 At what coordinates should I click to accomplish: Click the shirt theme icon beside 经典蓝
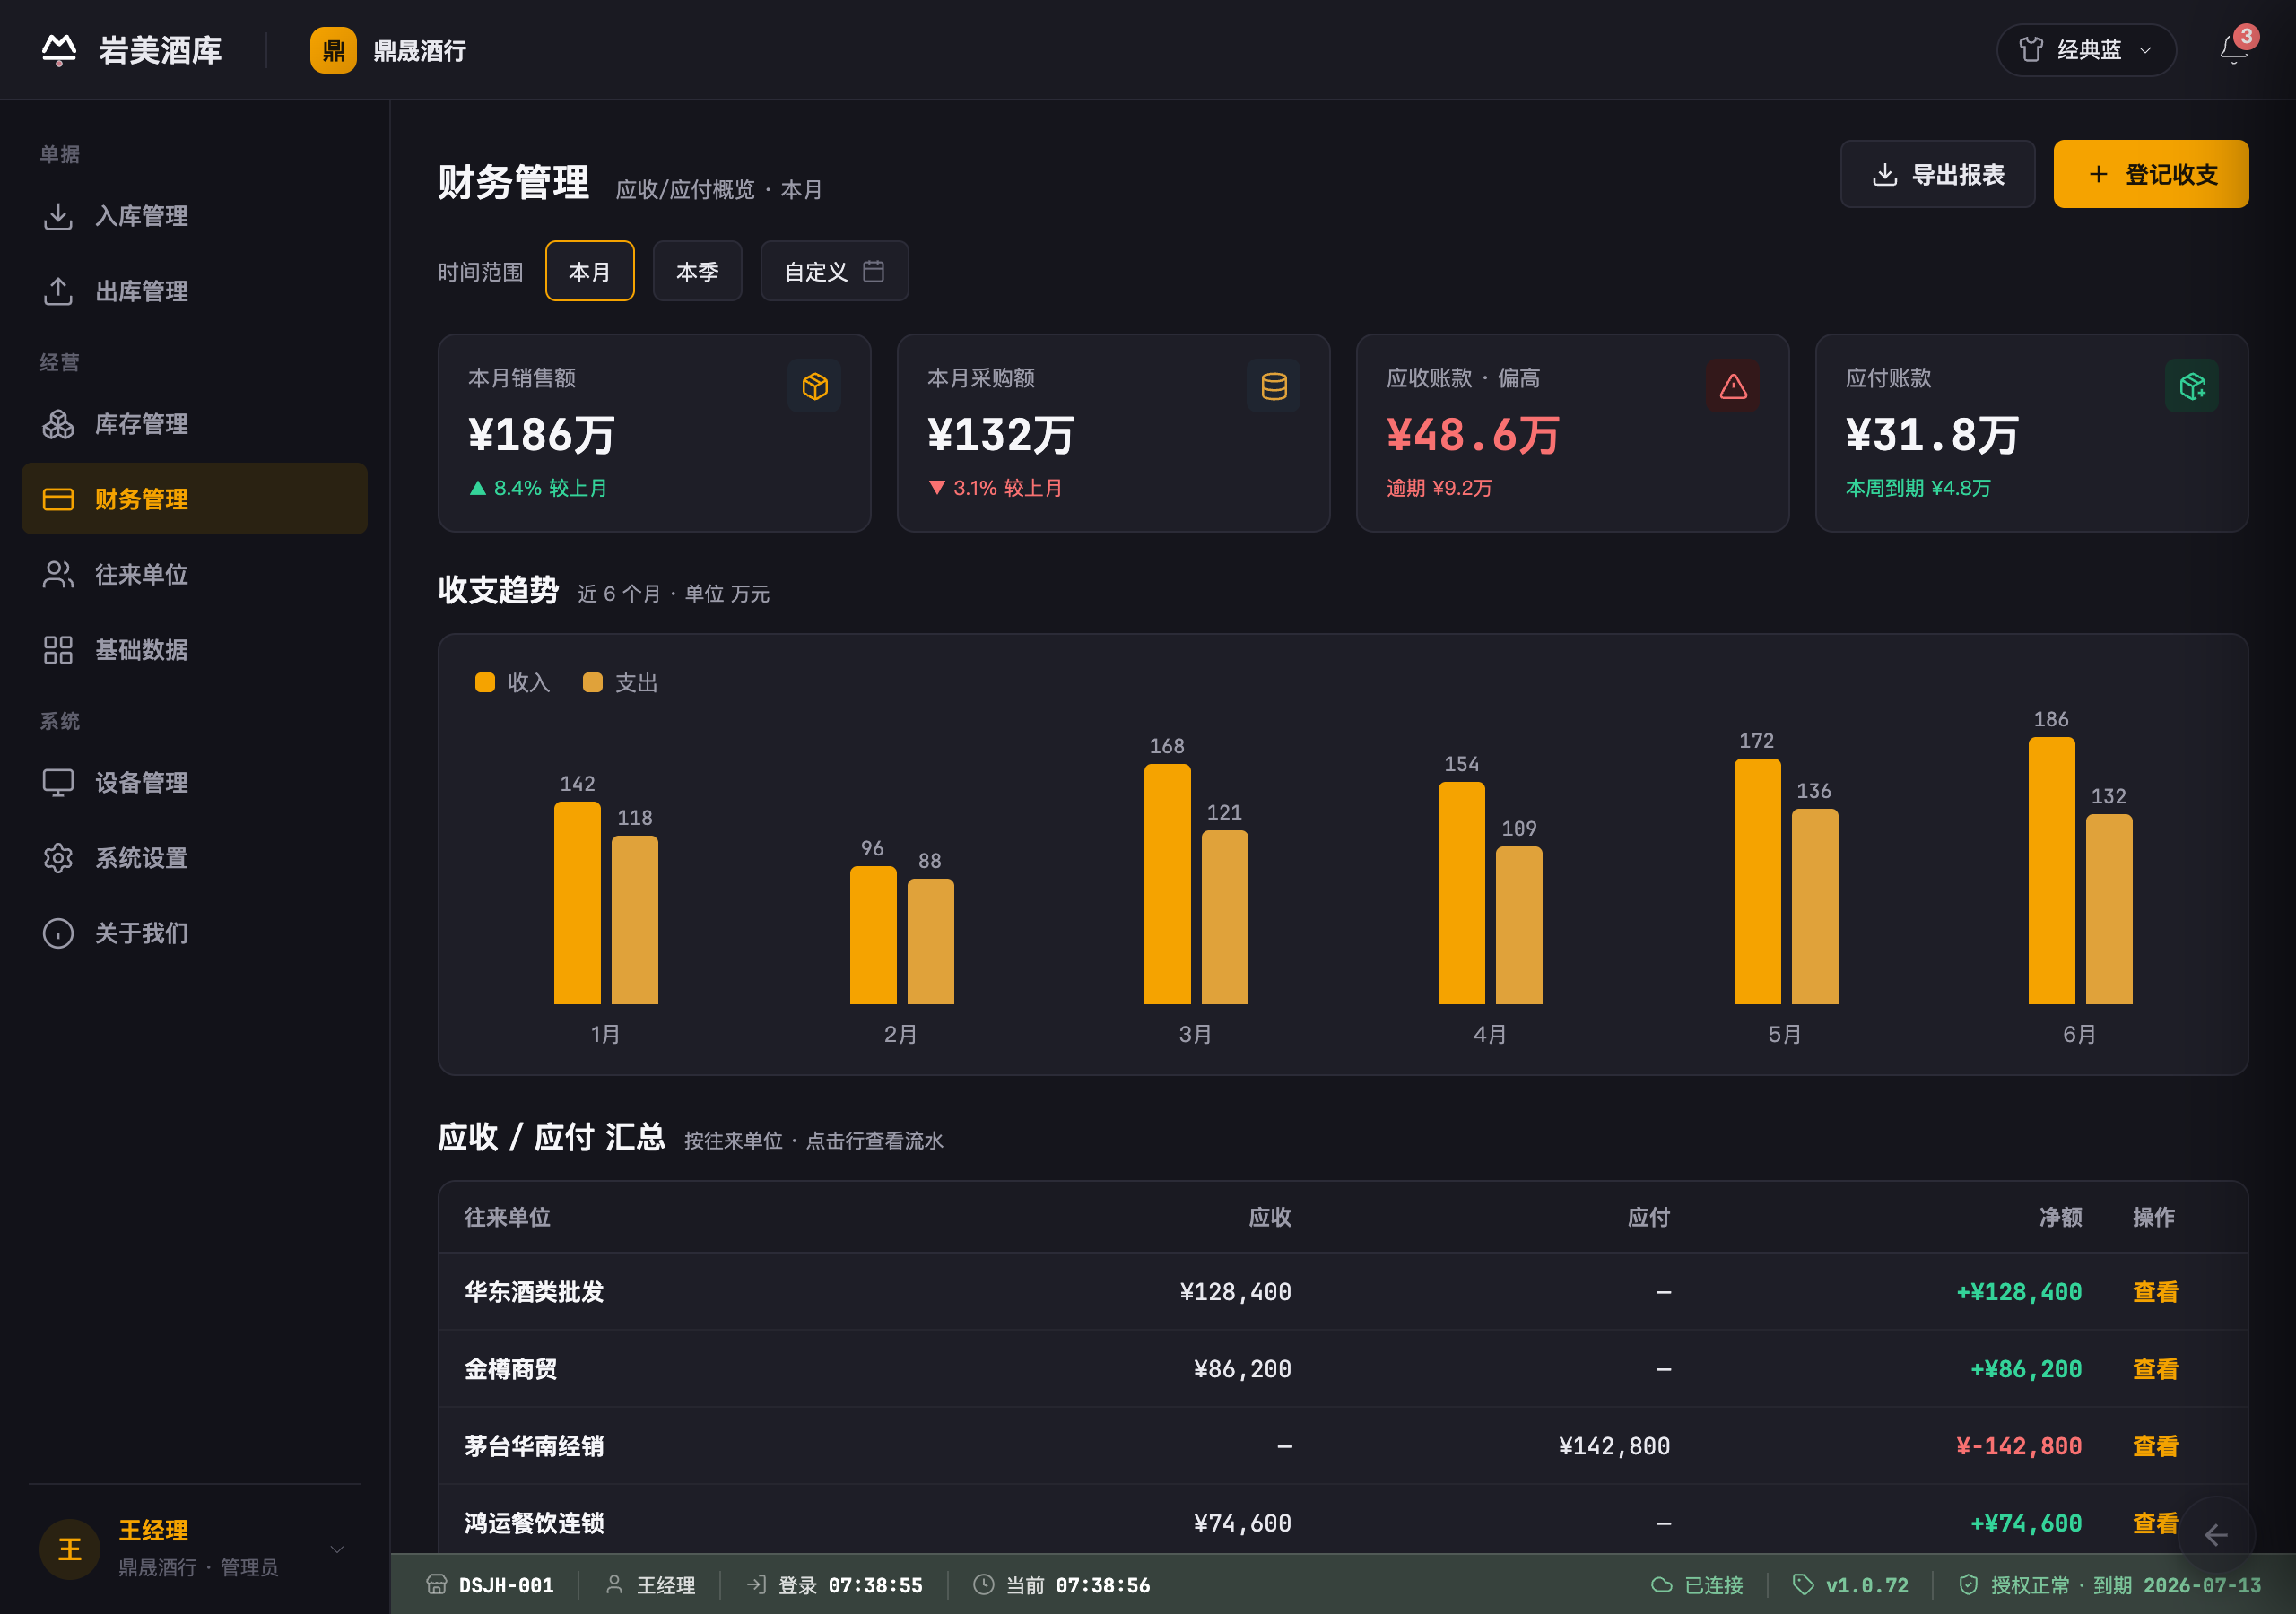pos(2030,50)
